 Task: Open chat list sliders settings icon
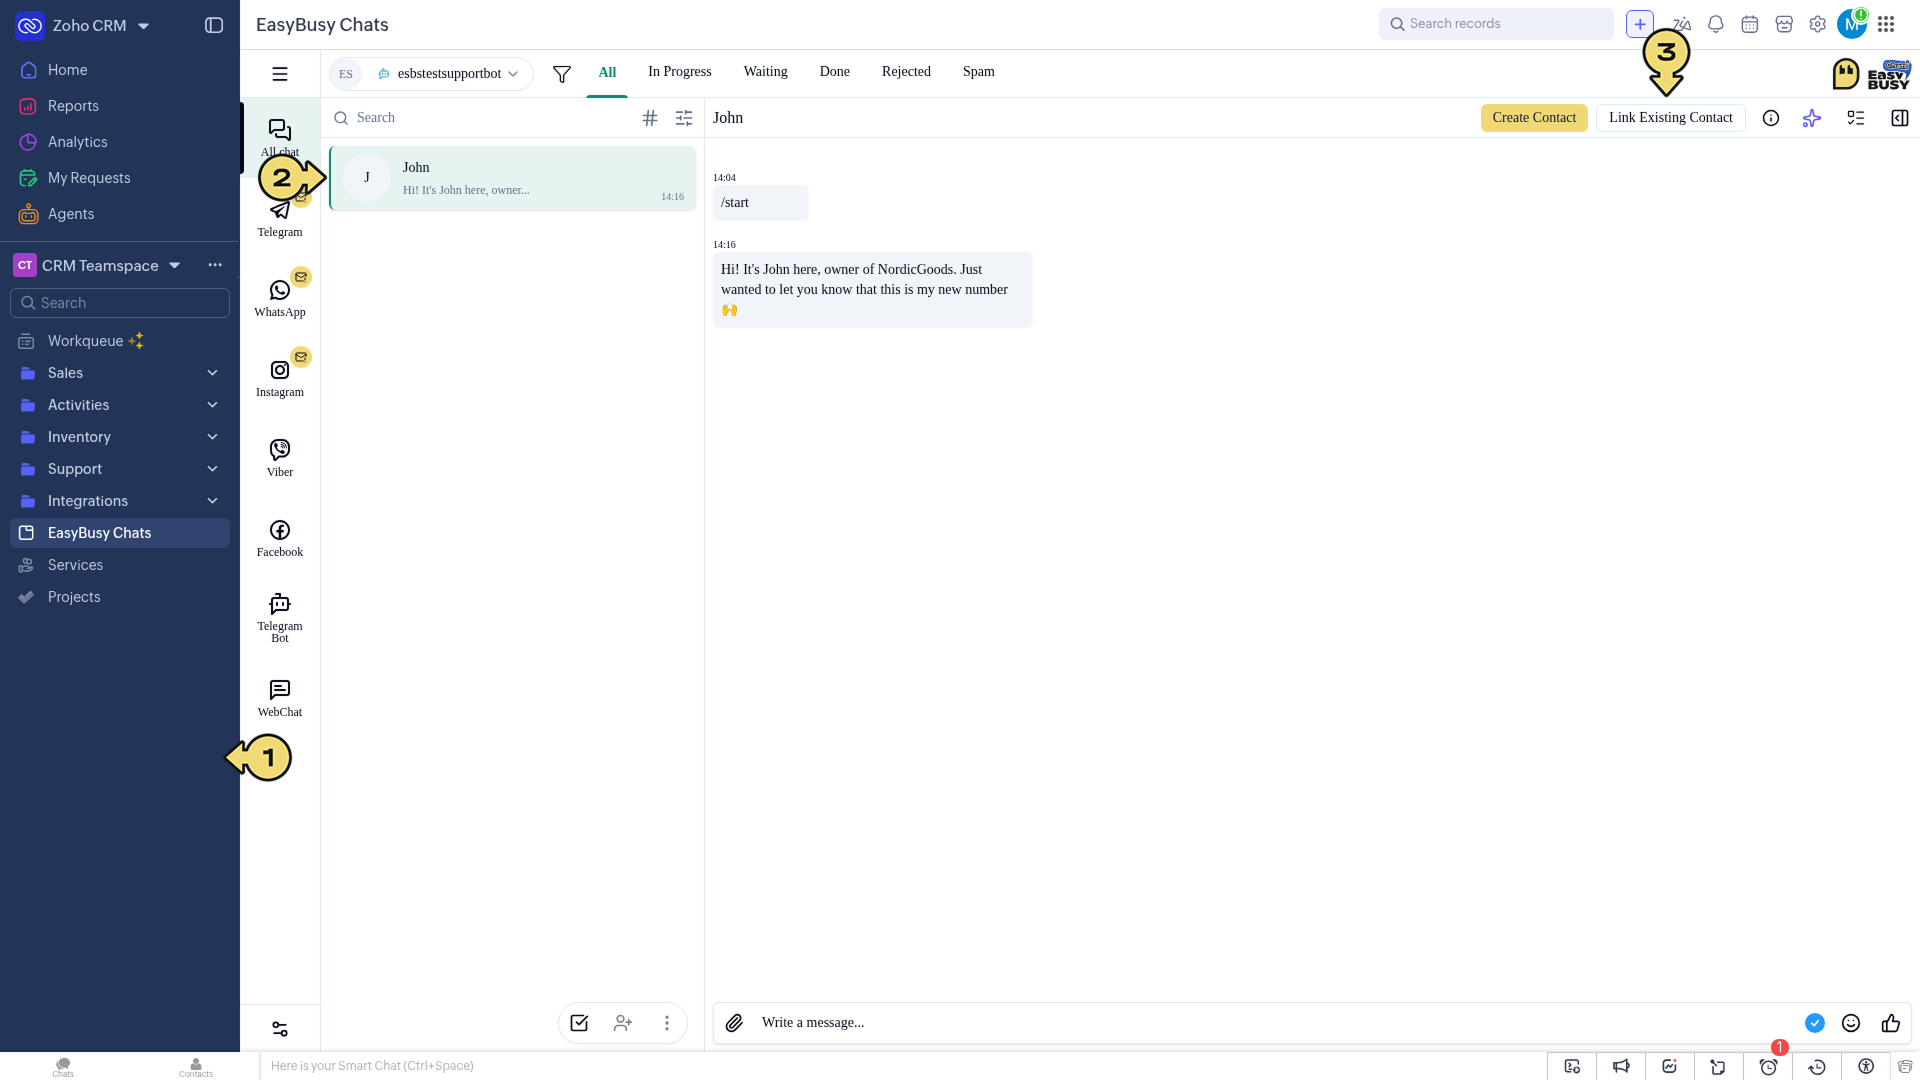pyautogui.click(x=684, y=118)
